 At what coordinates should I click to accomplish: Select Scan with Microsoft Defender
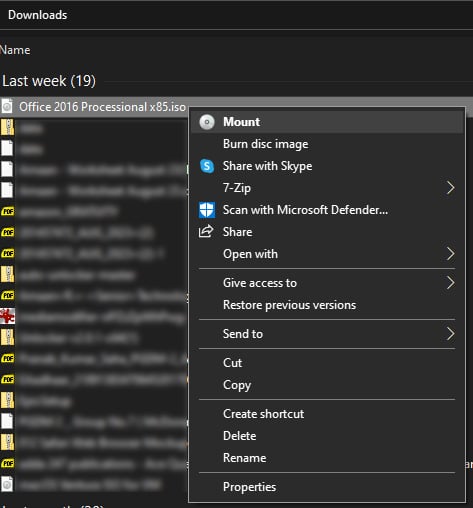(x=327, y=210)
